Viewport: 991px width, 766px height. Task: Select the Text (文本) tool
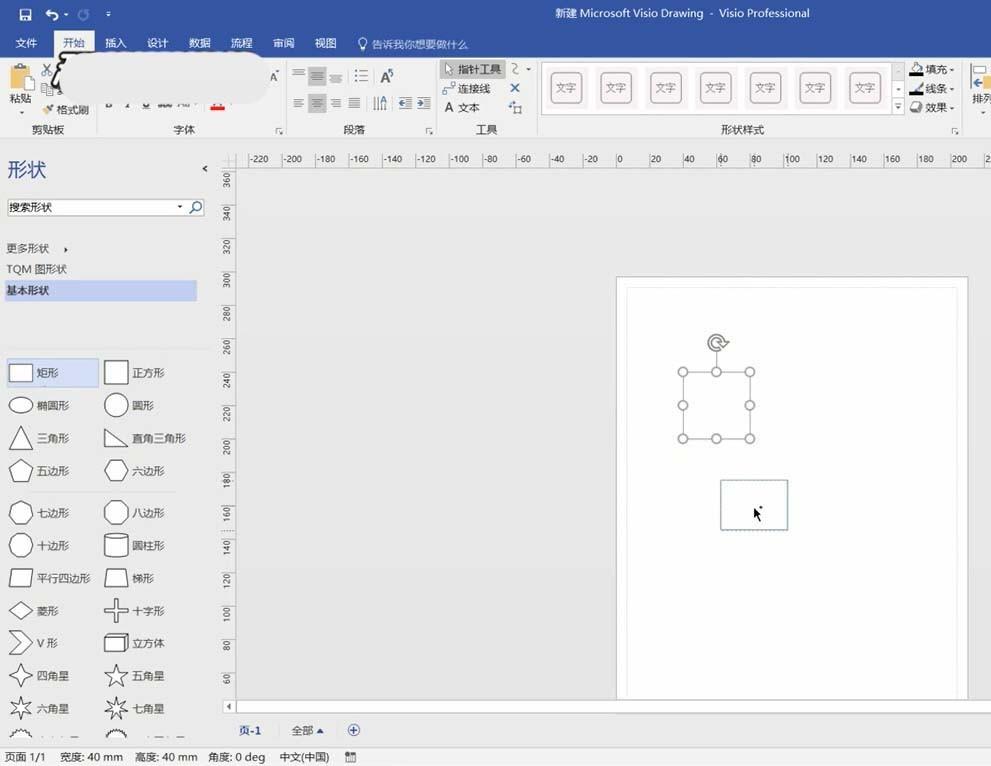tap(462, 107)
